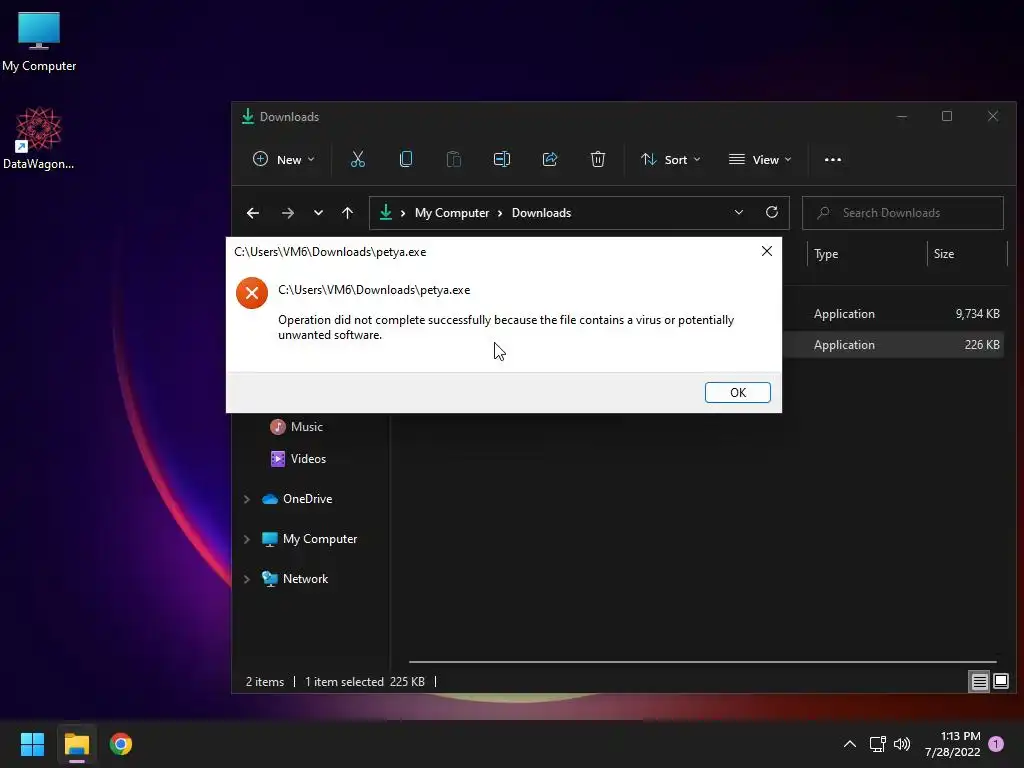Click the horizontal scrollbar in file list
This screenshot has height=768, width=1024.
click(703, 662)
